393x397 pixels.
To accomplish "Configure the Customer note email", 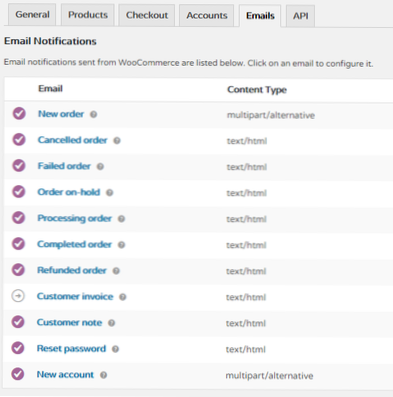I will point(69,322).
